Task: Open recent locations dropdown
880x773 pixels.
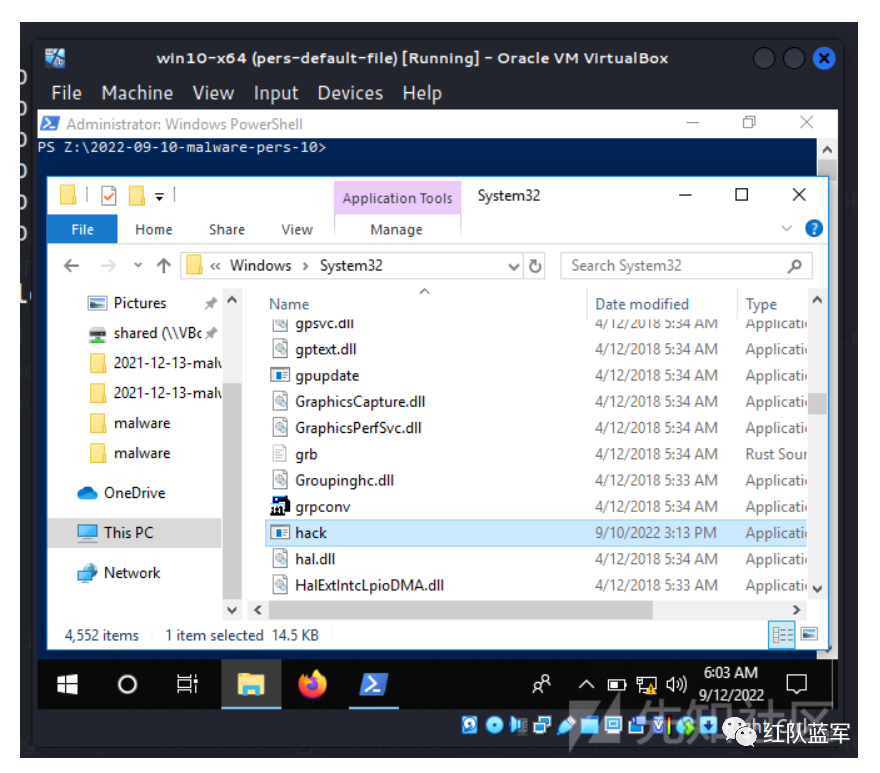Action: (x=138, y=265)
